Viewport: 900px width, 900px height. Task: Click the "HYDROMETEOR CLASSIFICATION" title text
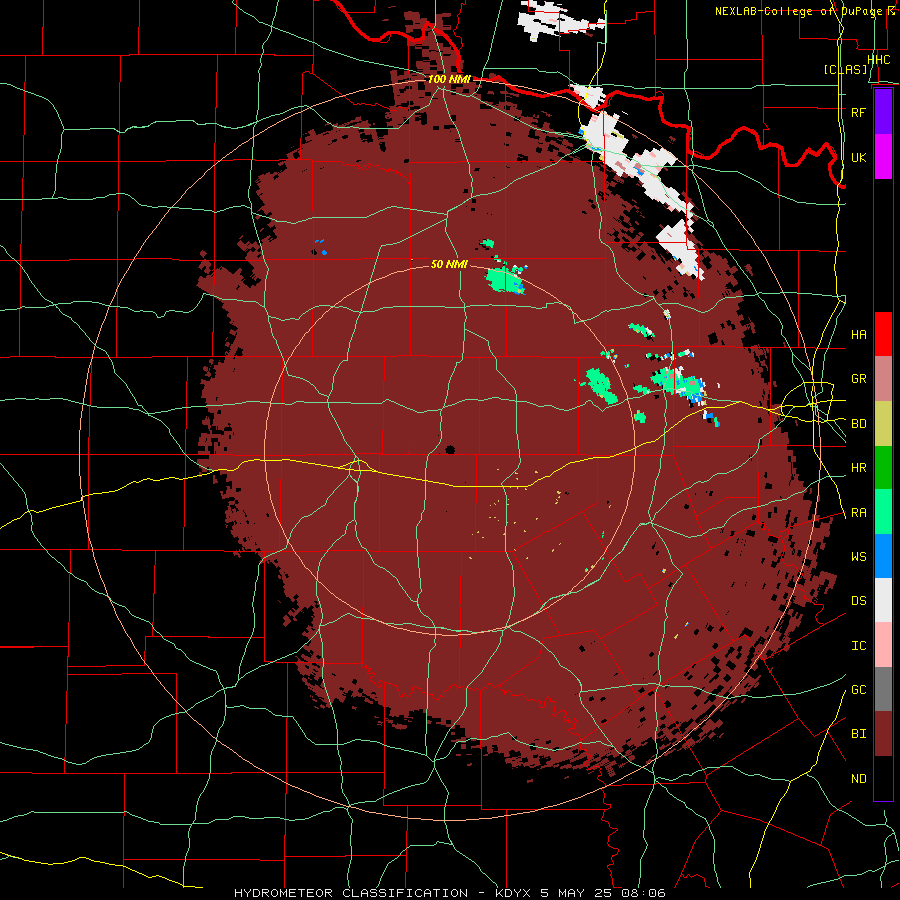coord(351,893)
